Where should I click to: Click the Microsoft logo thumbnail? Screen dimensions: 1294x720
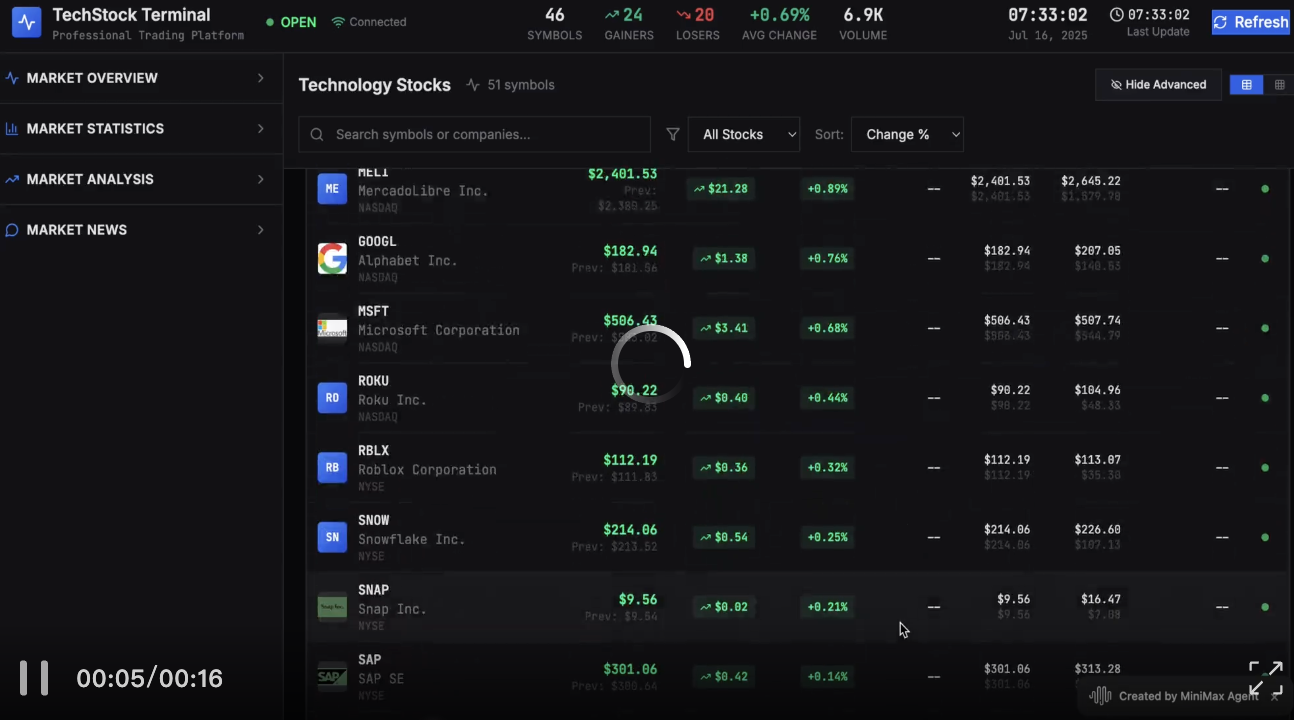tap(332, 328)
